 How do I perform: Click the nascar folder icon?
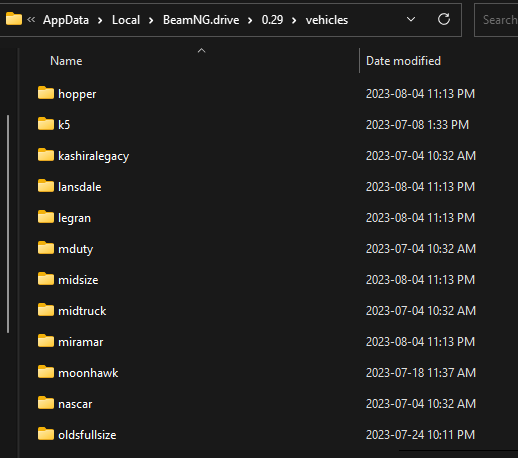tap(46, 403)
